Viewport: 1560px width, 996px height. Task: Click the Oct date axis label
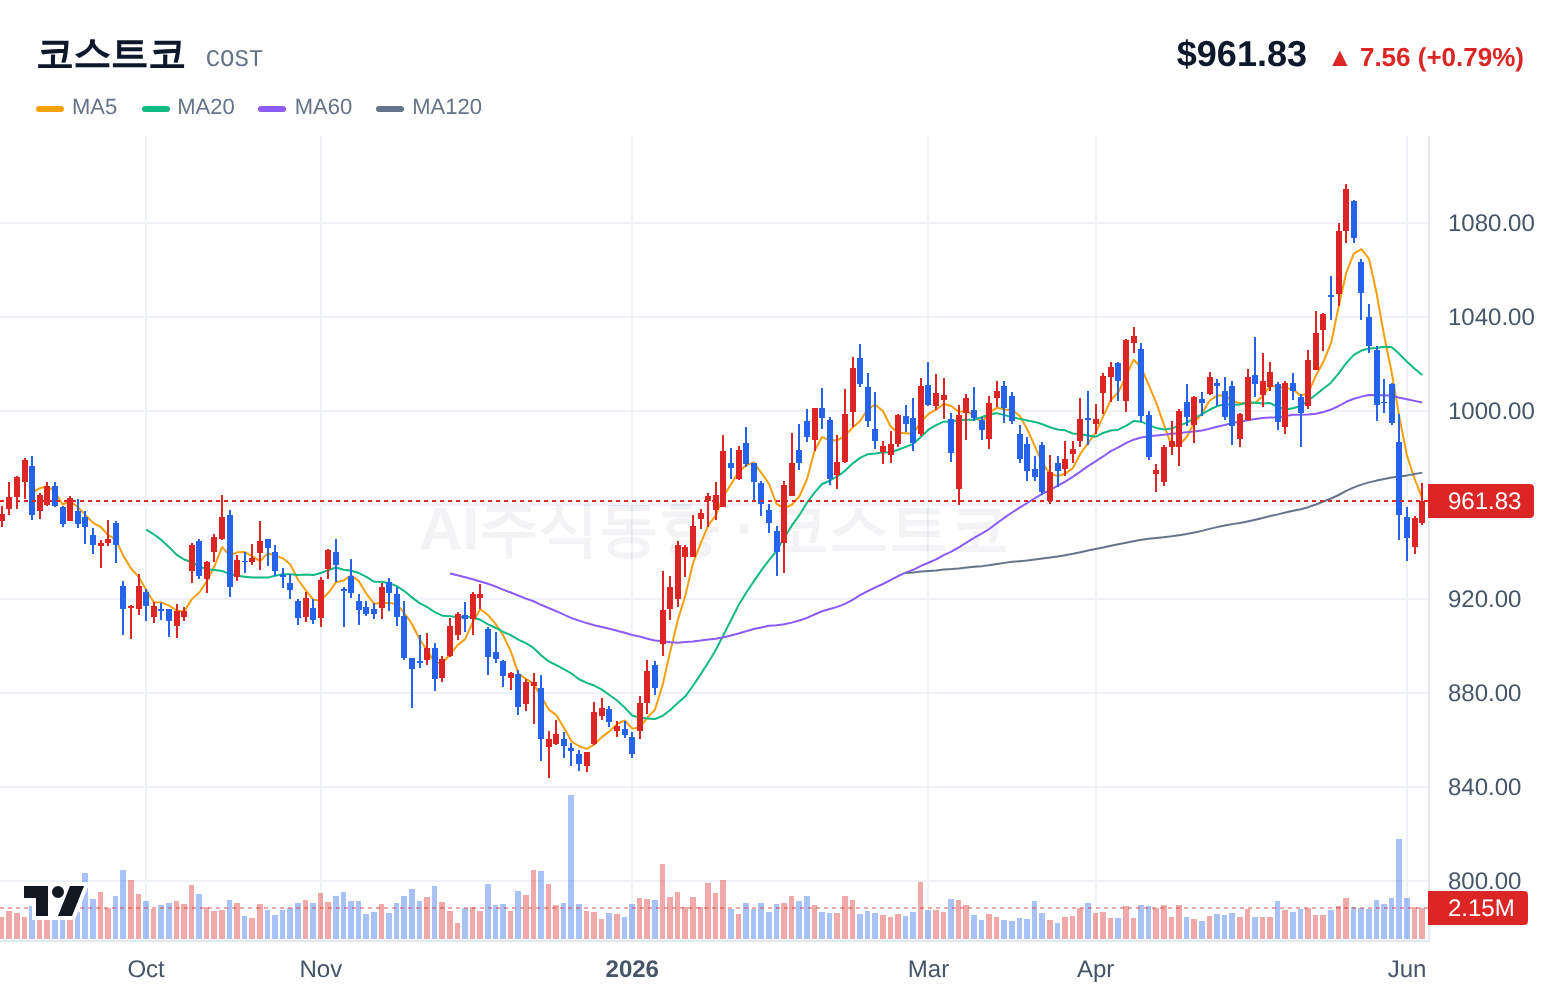tap(146, 969)
